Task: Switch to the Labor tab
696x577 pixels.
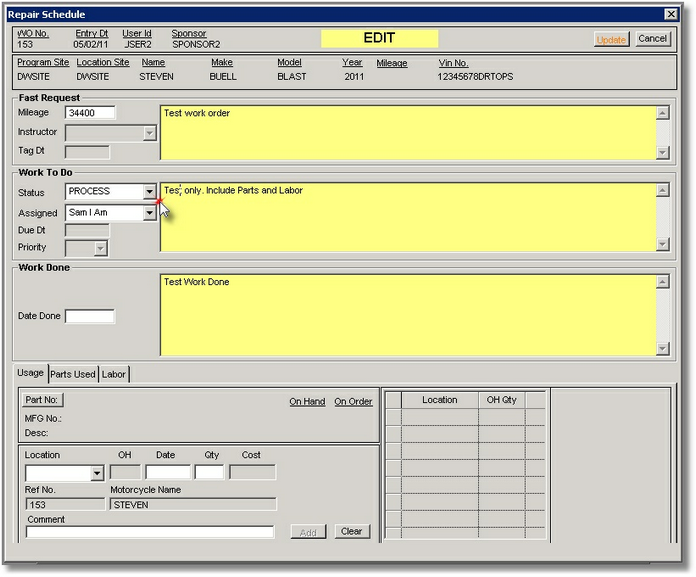Action: coord(114,374)
